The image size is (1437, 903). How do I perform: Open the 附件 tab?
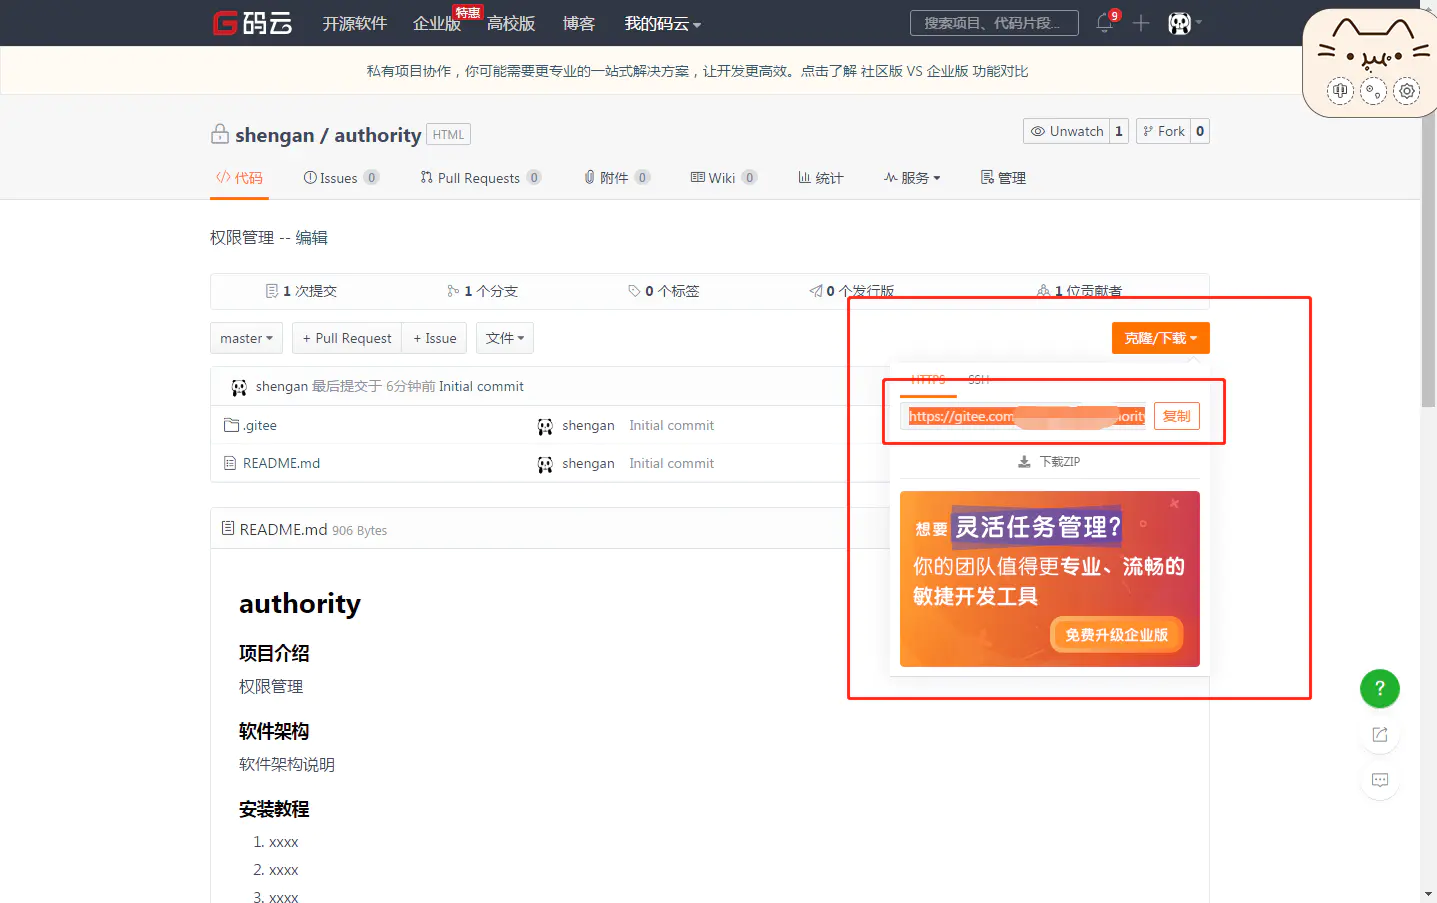point(617,177)
